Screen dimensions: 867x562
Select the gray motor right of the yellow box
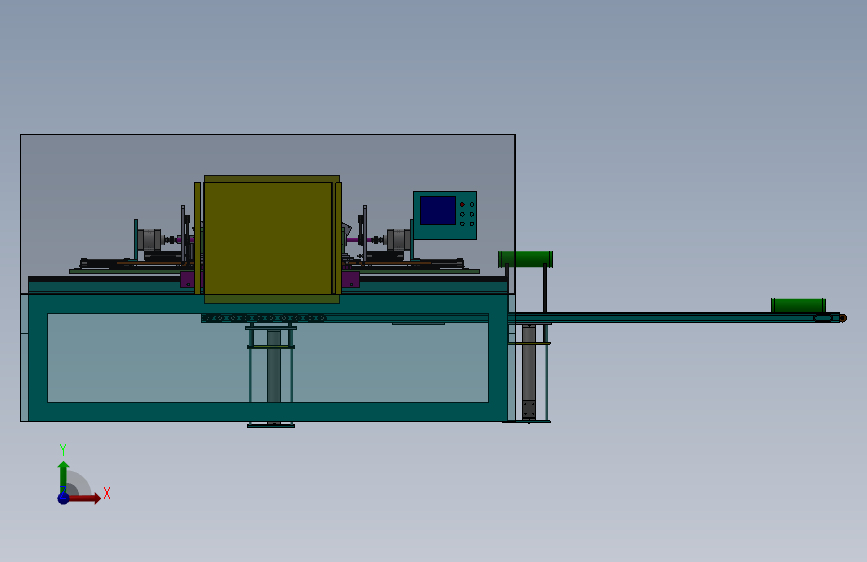[398, 239]
